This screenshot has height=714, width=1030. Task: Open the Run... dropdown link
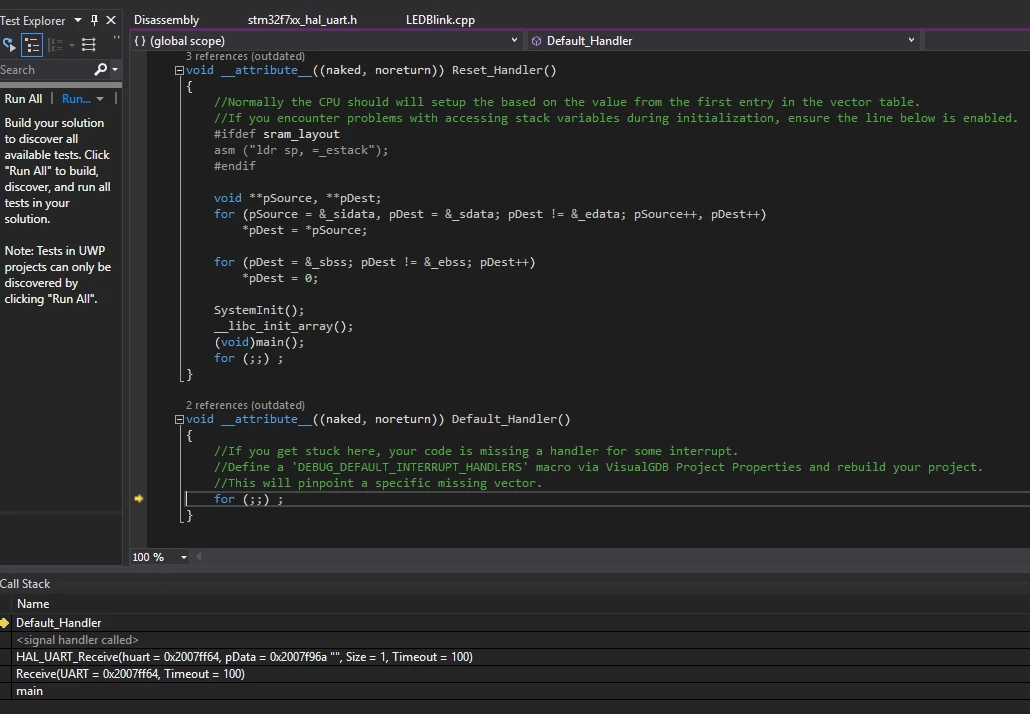tap(83, 99)
